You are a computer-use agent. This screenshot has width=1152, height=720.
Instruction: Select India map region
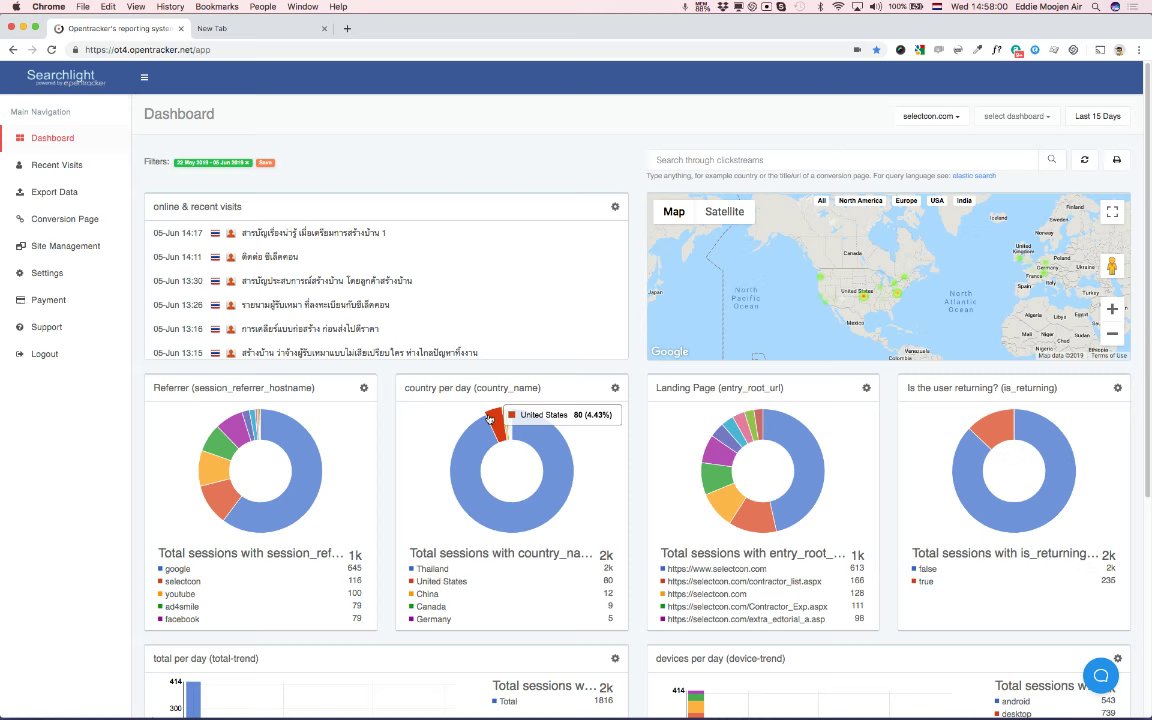[964, 201]
